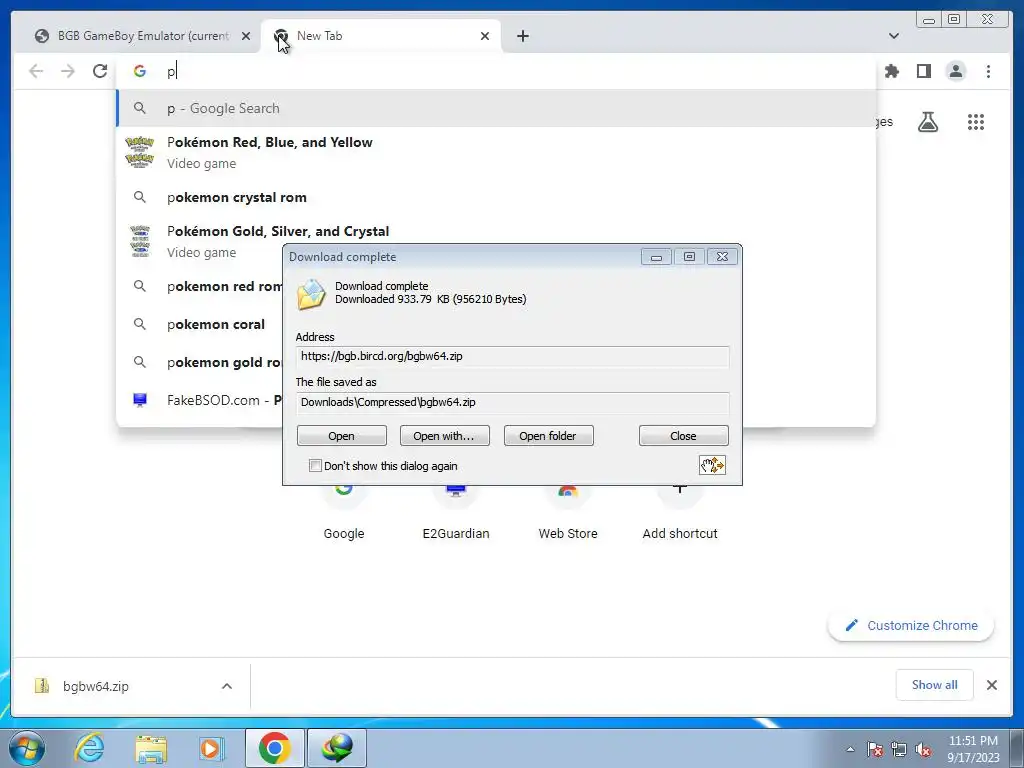1024x768 pixels.
Task: Open the Chrome Labs flask icon
Action: [927, 121]
